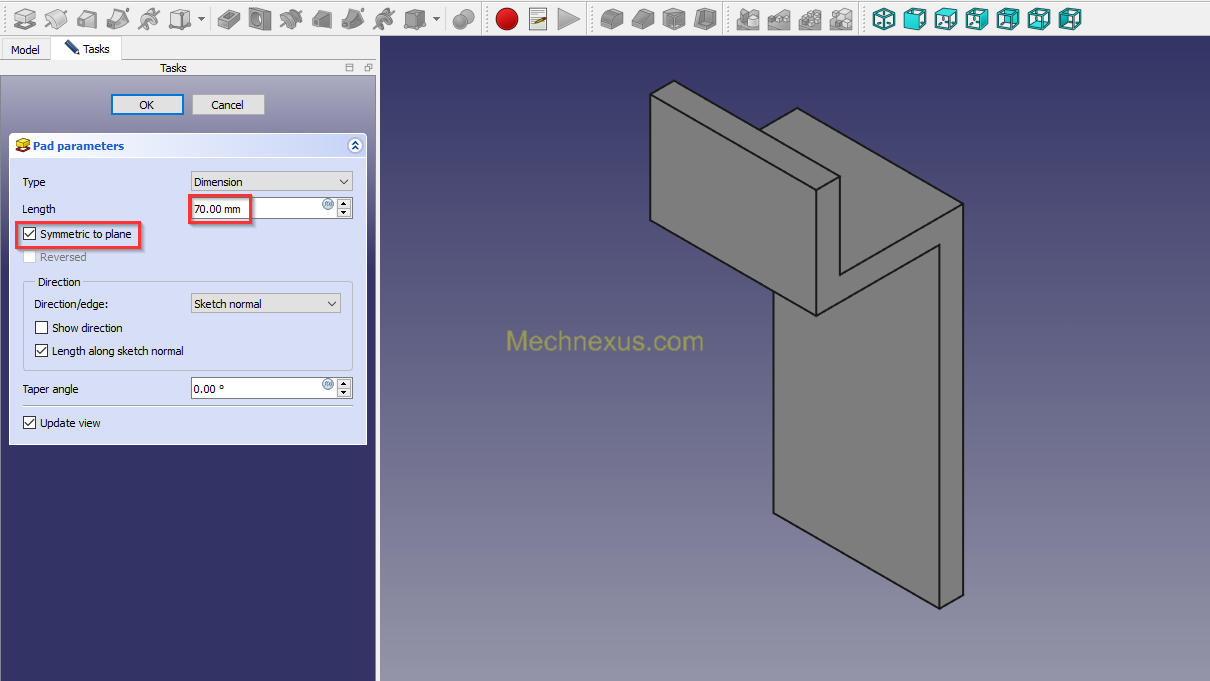Select the Groove tool icon

click(x=291, y=18)
